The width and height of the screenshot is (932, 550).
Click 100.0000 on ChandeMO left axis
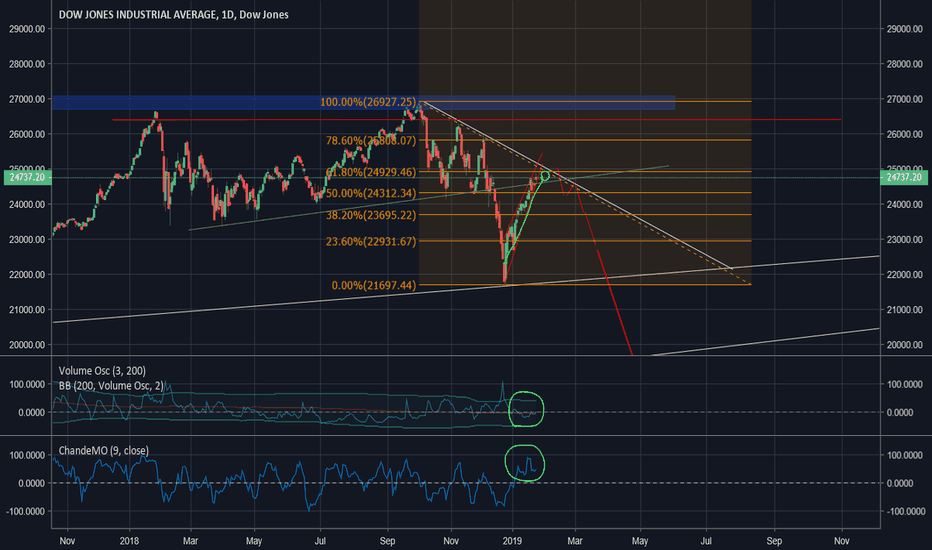click(27, 455)
